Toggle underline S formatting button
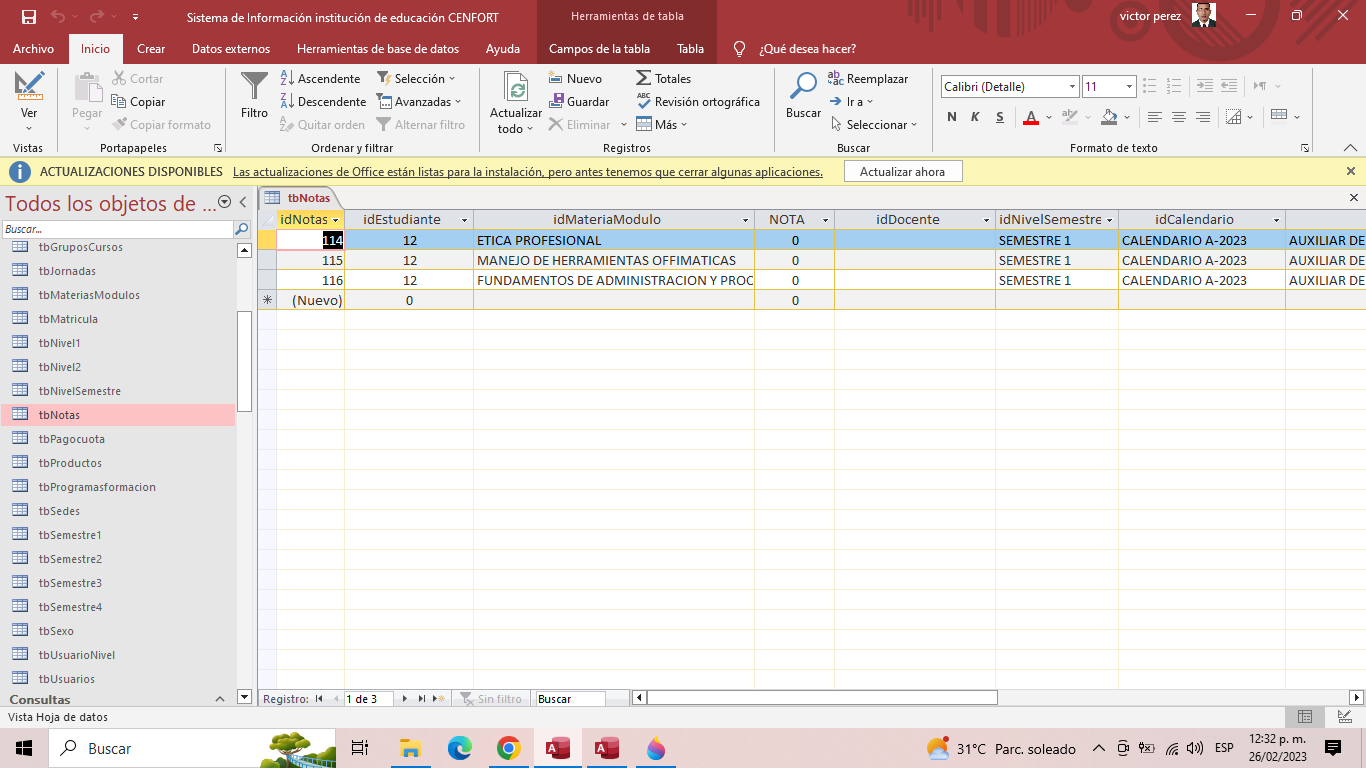The height and width of the screenshot is (768, 1366). click(999, 117)
